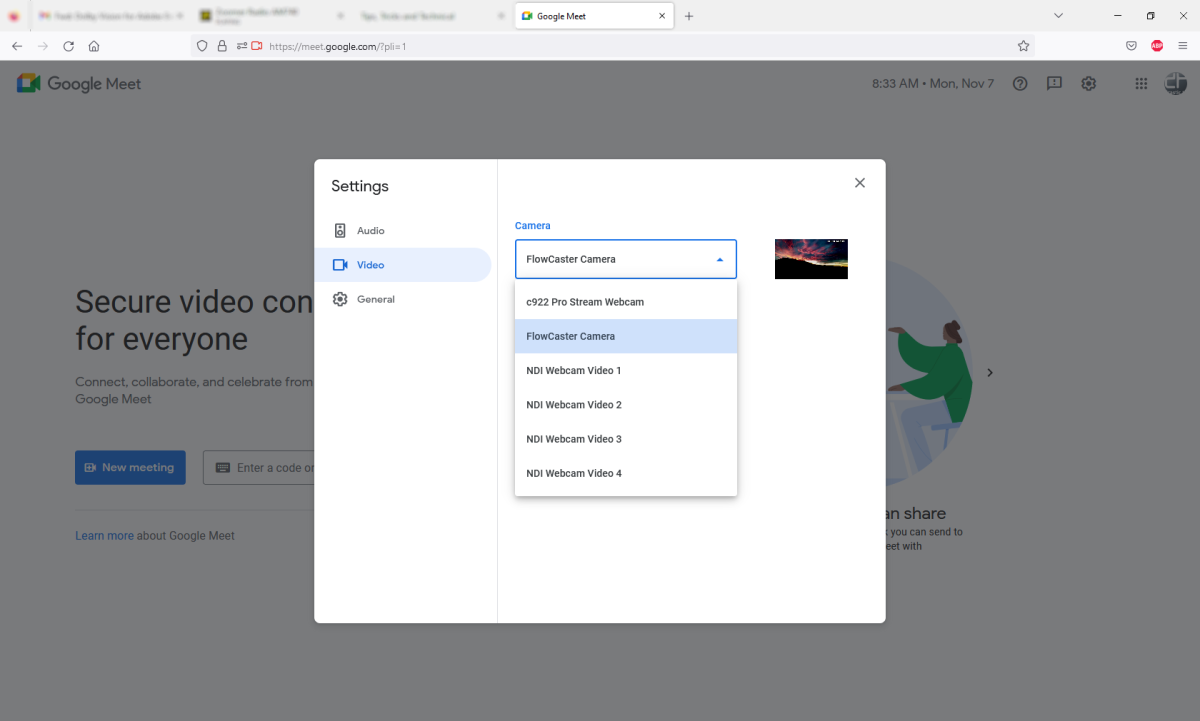Click the camera preview thumbnail
This screenshot has height=721, width=1200.
coord(811,259)
